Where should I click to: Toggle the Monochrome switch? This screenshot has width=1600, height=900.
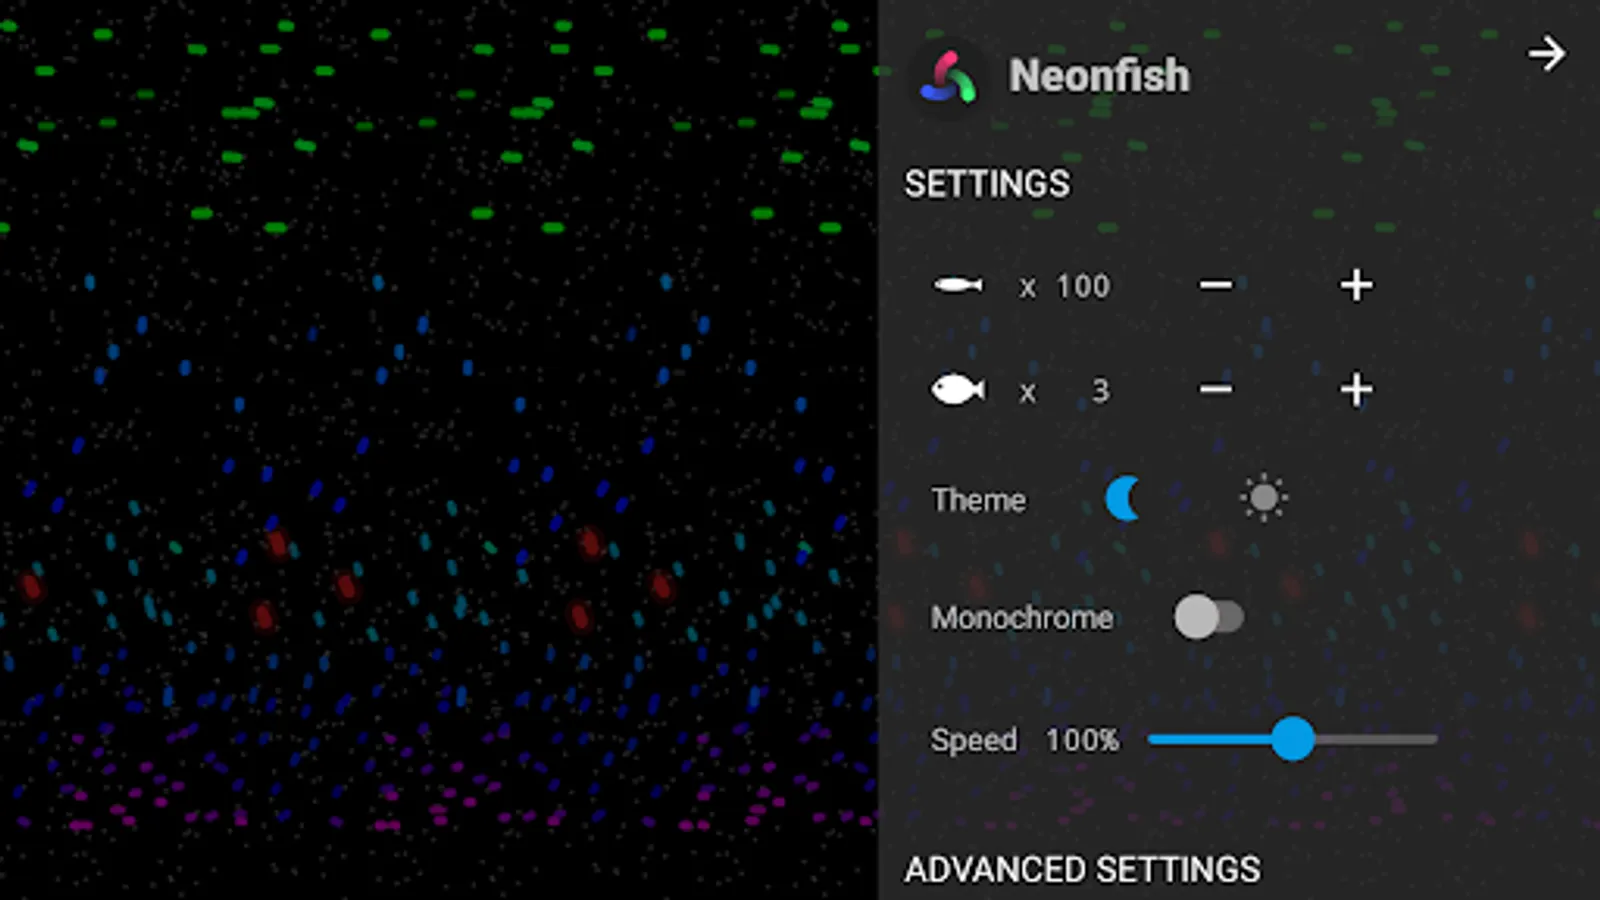[x=1209, y=617]
